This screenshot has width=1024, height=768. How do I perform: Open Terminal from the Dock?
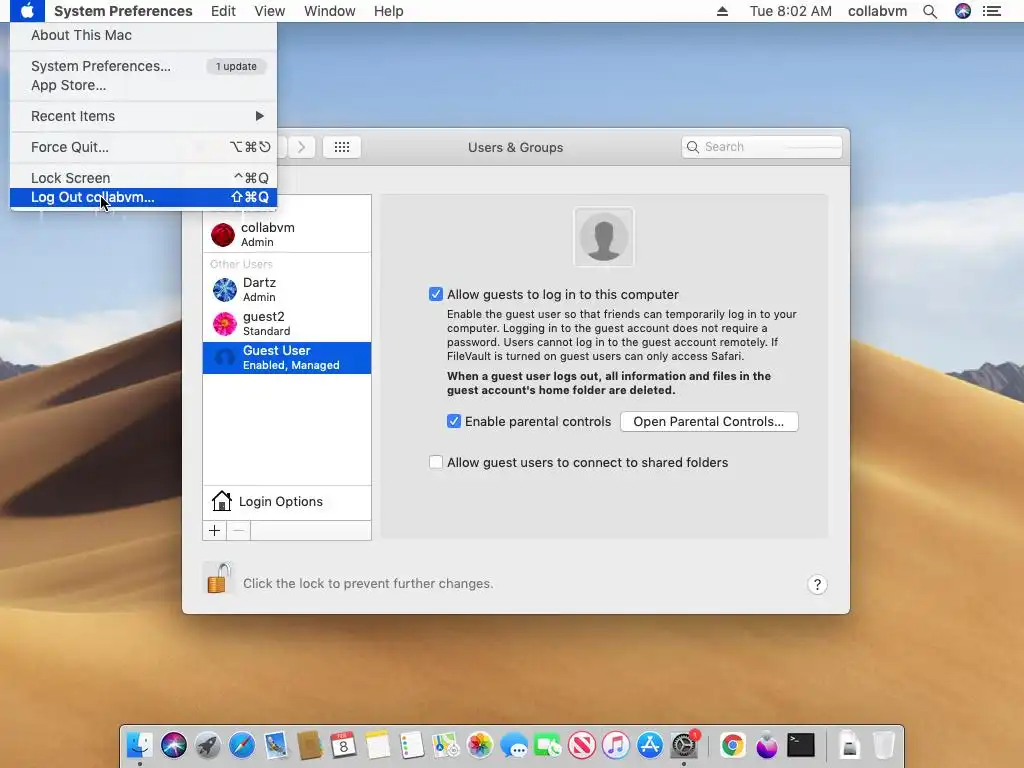click(x=801, y=745)
